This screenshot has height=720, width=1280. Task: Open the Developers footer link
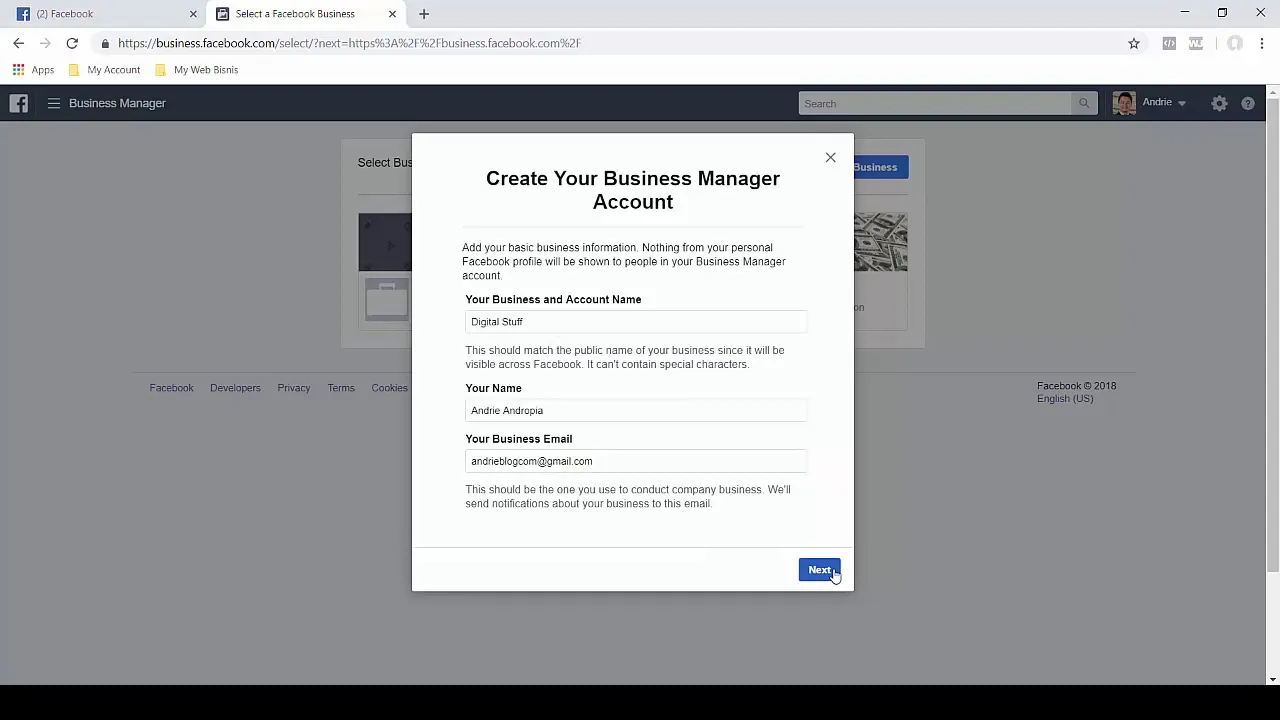235,388
